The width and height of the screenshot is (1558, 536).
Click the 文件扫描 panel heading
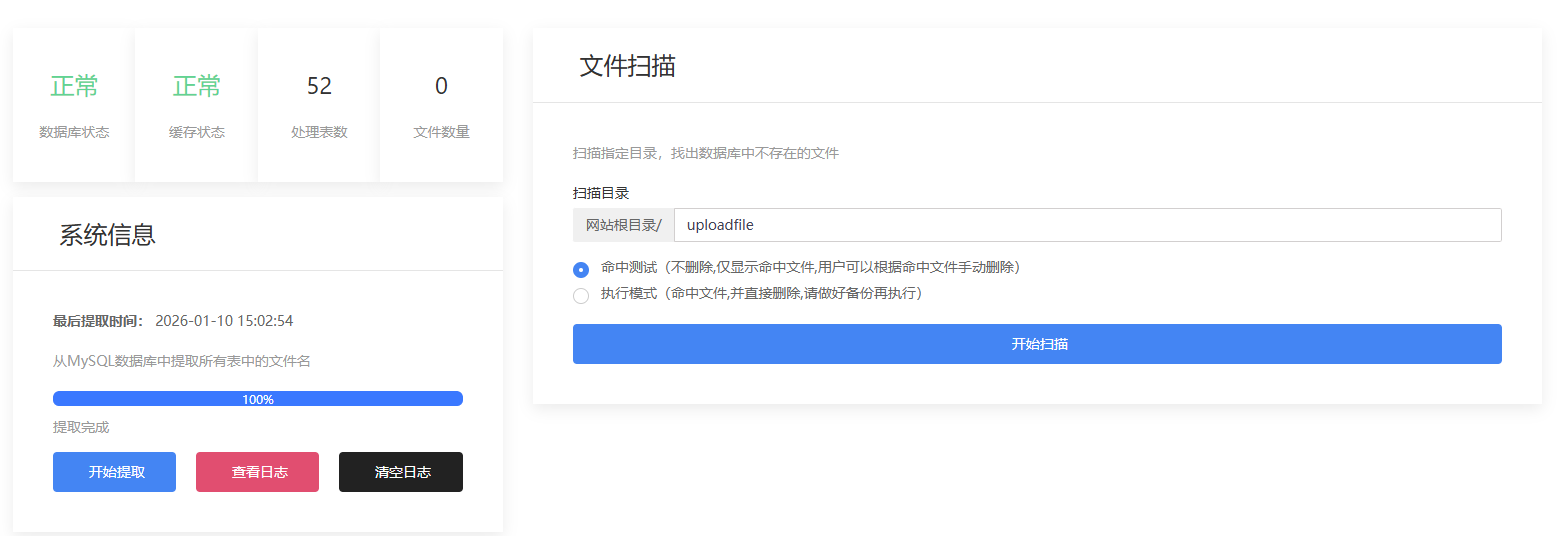(627, 66)
